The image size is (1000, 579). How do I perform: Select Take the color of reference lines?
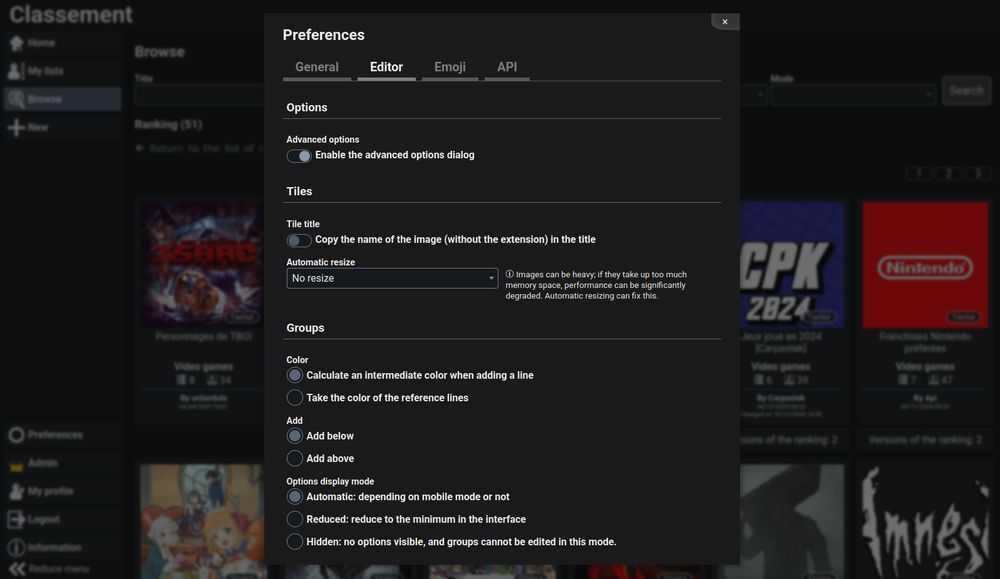click(295, 397)
